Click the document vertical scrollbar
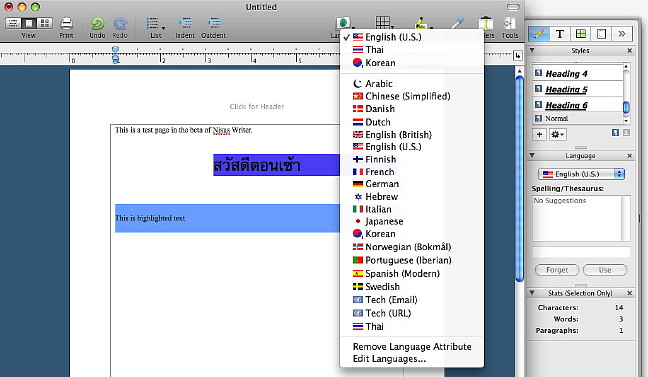The height and width of the screenshot is (377, 648). tap(519, 179)
